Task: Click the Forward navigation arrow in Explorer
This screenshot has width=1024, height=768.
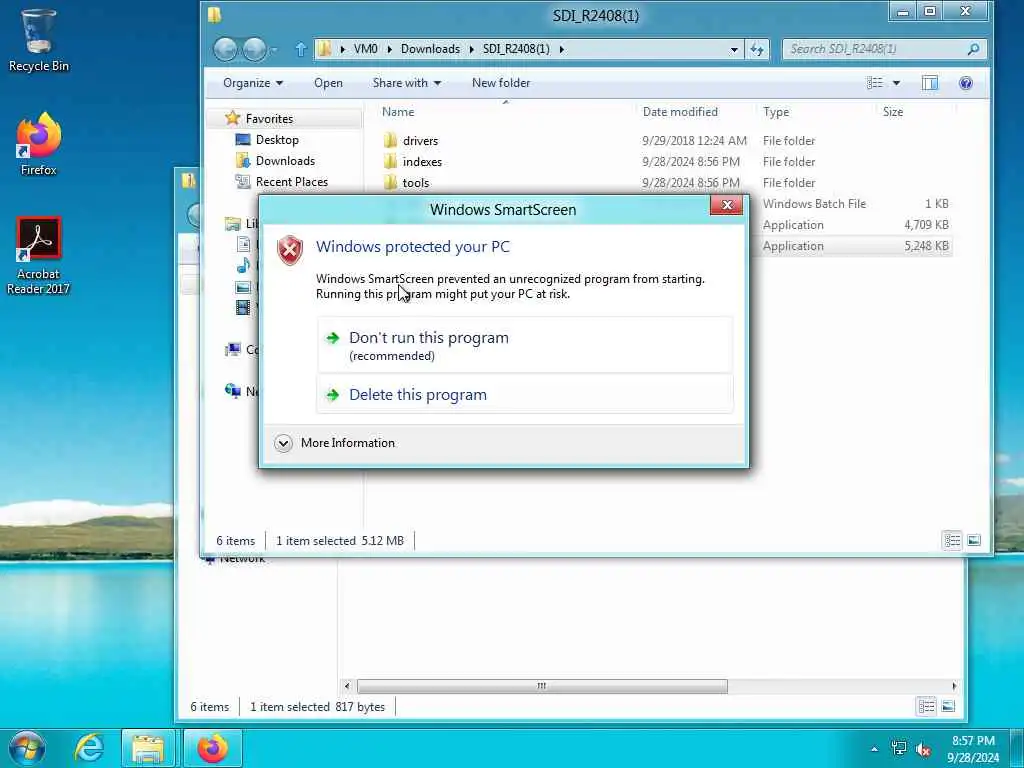Action: pos(255,49)
